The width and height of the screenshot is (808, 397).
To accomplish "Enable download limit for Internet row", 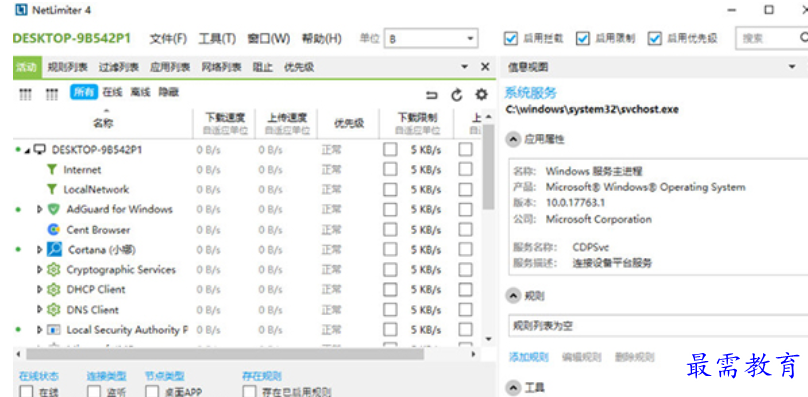I will point(391,170).
